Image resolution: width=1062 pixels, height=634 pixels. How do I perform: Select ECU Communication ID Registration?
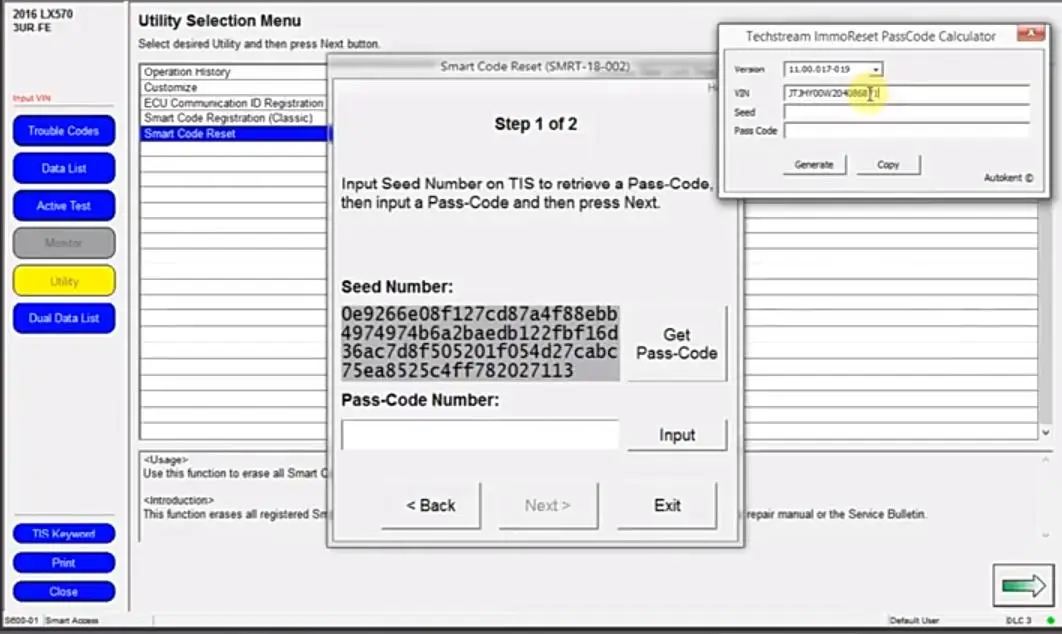[234, 103]
